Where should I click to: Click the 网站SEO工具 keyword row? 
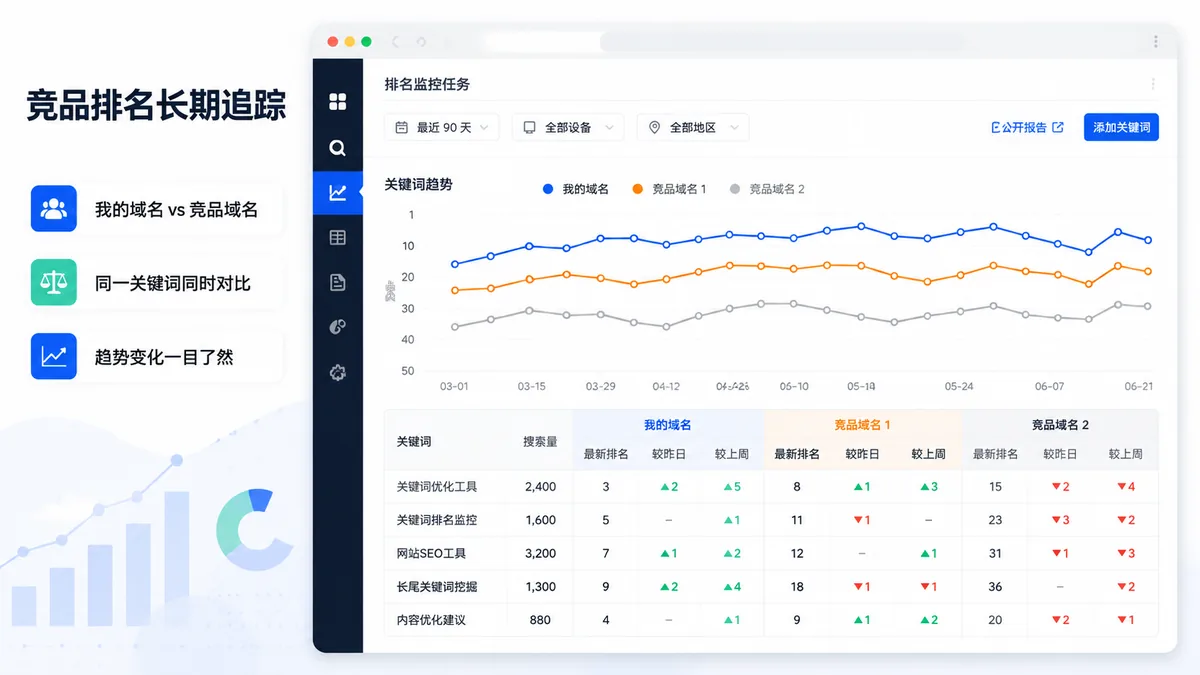(771, 553)
